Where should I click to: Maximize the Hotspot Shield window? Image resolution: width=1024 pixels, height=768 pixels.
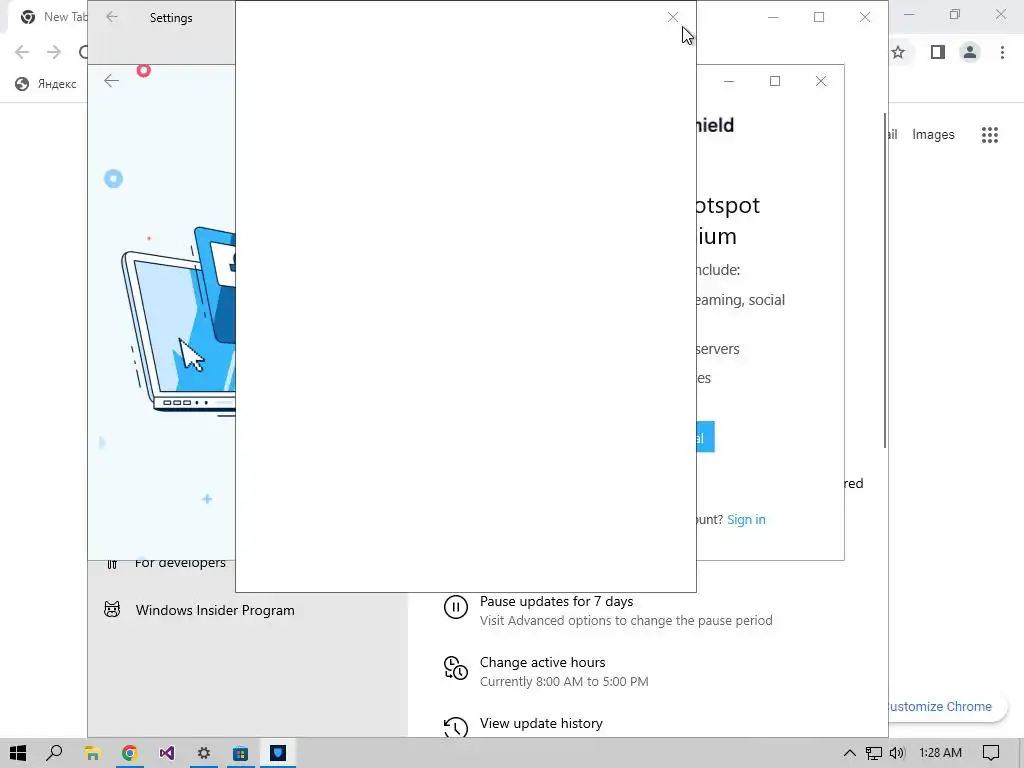pyautogui.click(x=775, y=81)
